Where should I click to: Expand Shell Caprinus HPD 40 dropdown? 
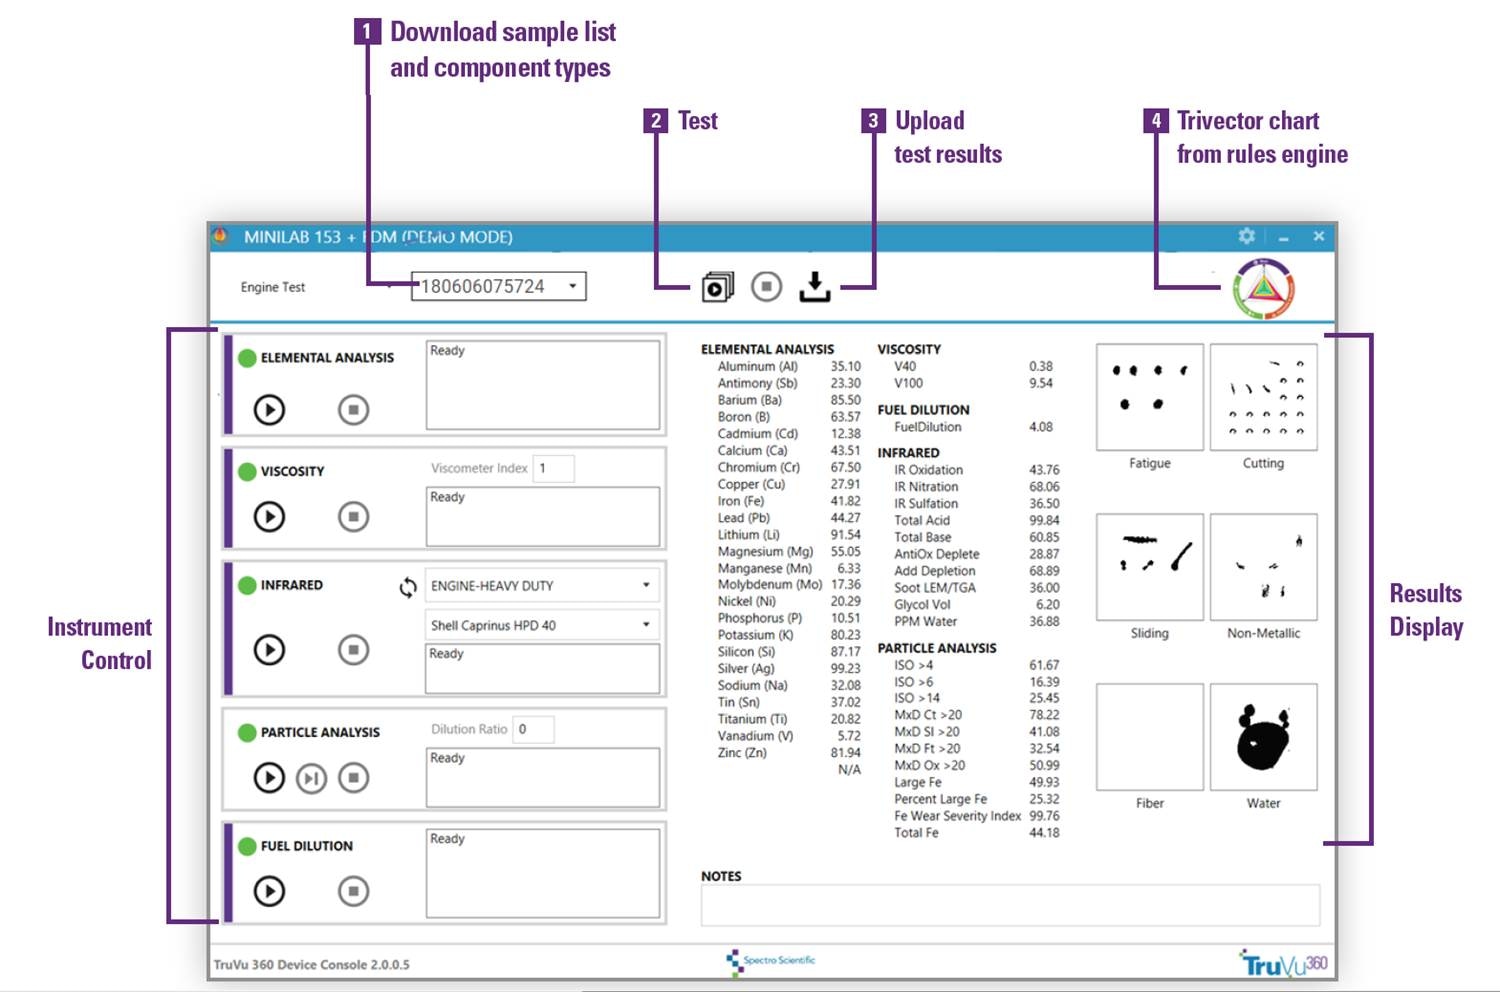[x=542, y=625]
